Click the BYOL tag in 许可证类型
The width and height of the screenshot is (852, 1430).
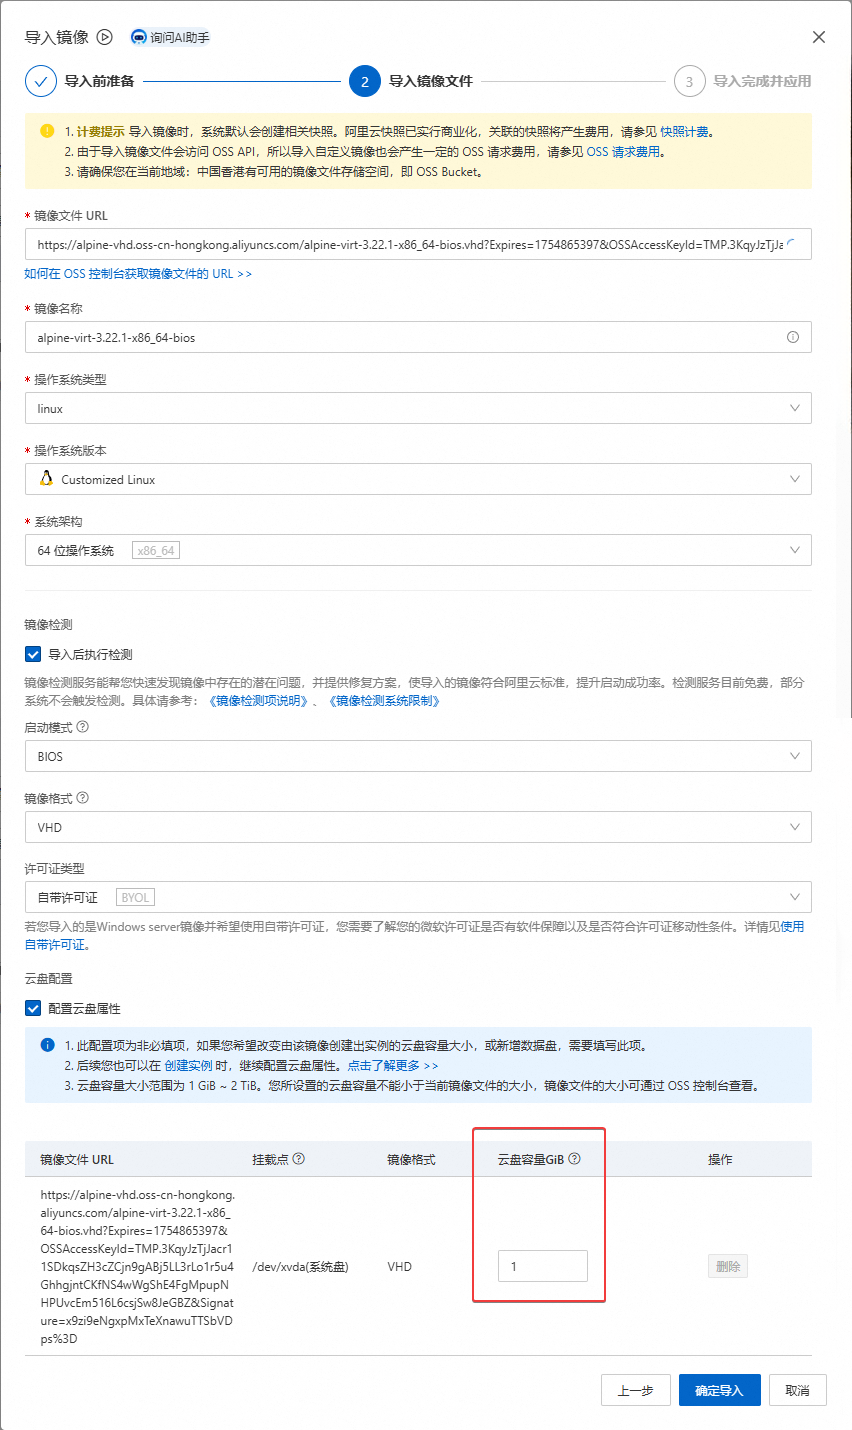136,897
